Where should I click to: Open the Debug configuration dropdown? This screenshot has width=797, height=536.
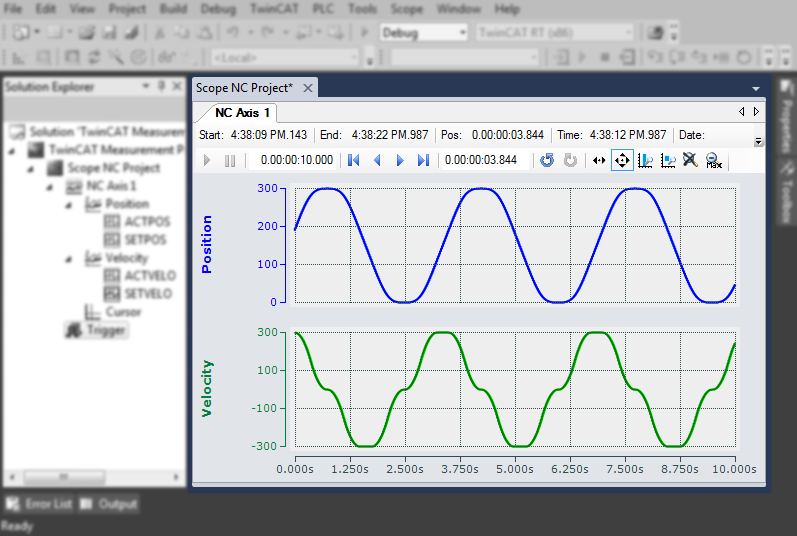pyautogui.click(x=424, y=33)
